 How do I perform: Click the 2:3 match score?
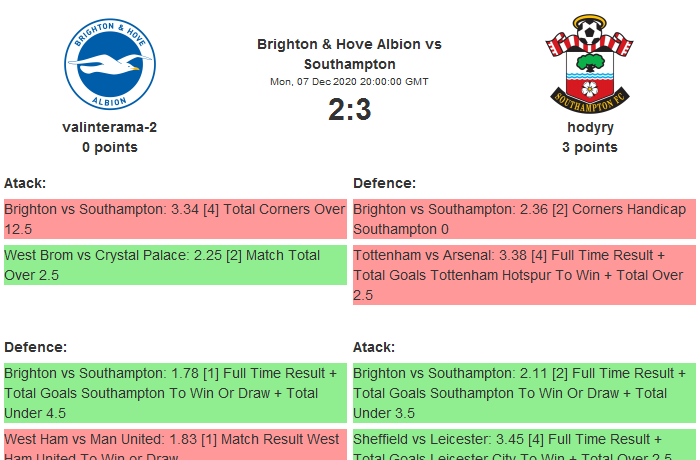pos(349,110)
